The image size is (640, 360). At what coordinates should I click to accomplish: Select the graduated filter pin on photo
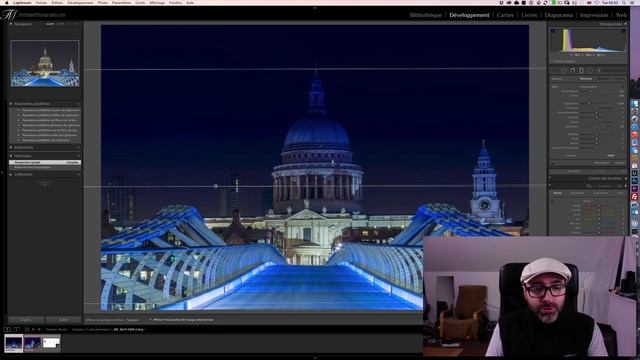216,186
